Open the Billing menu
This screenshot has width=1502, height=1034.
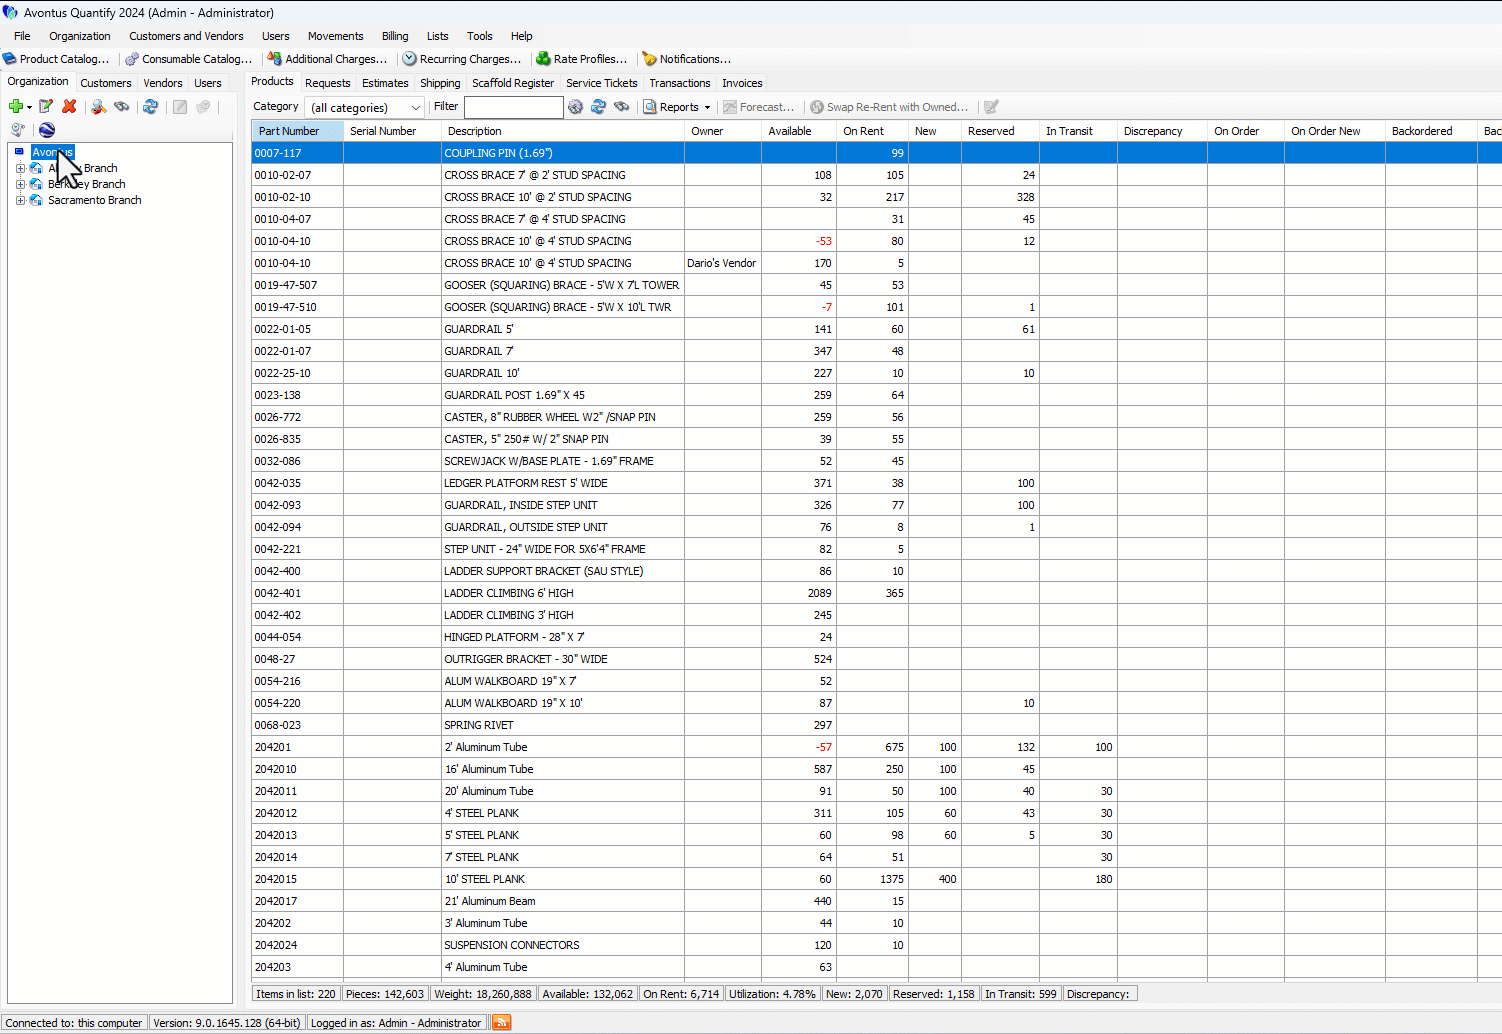point(395,36)
